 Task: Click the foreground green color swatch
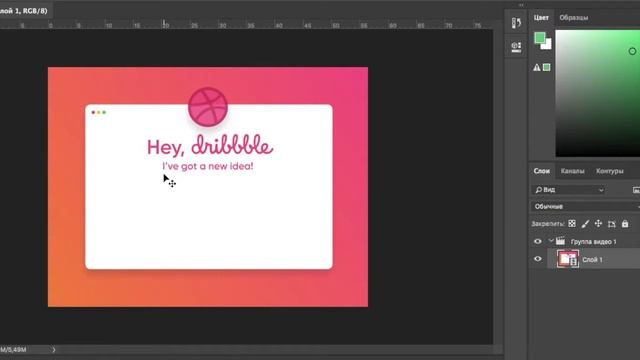(540, 38)
